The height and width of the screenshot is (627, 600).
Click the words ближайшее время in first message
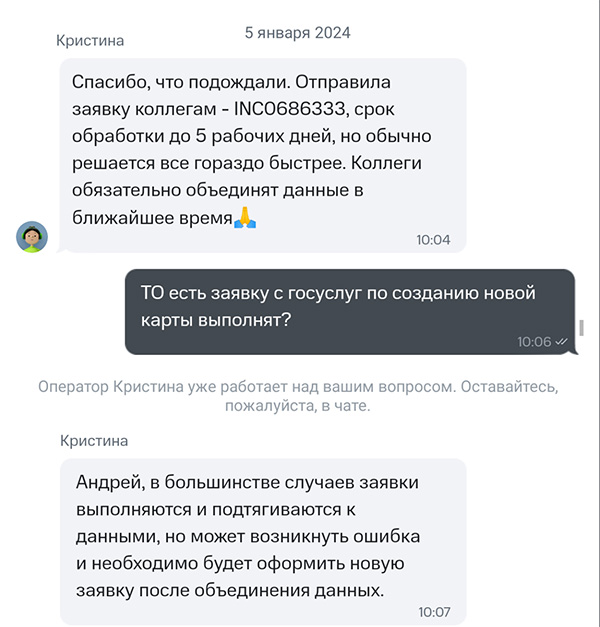tap(152, 217)
